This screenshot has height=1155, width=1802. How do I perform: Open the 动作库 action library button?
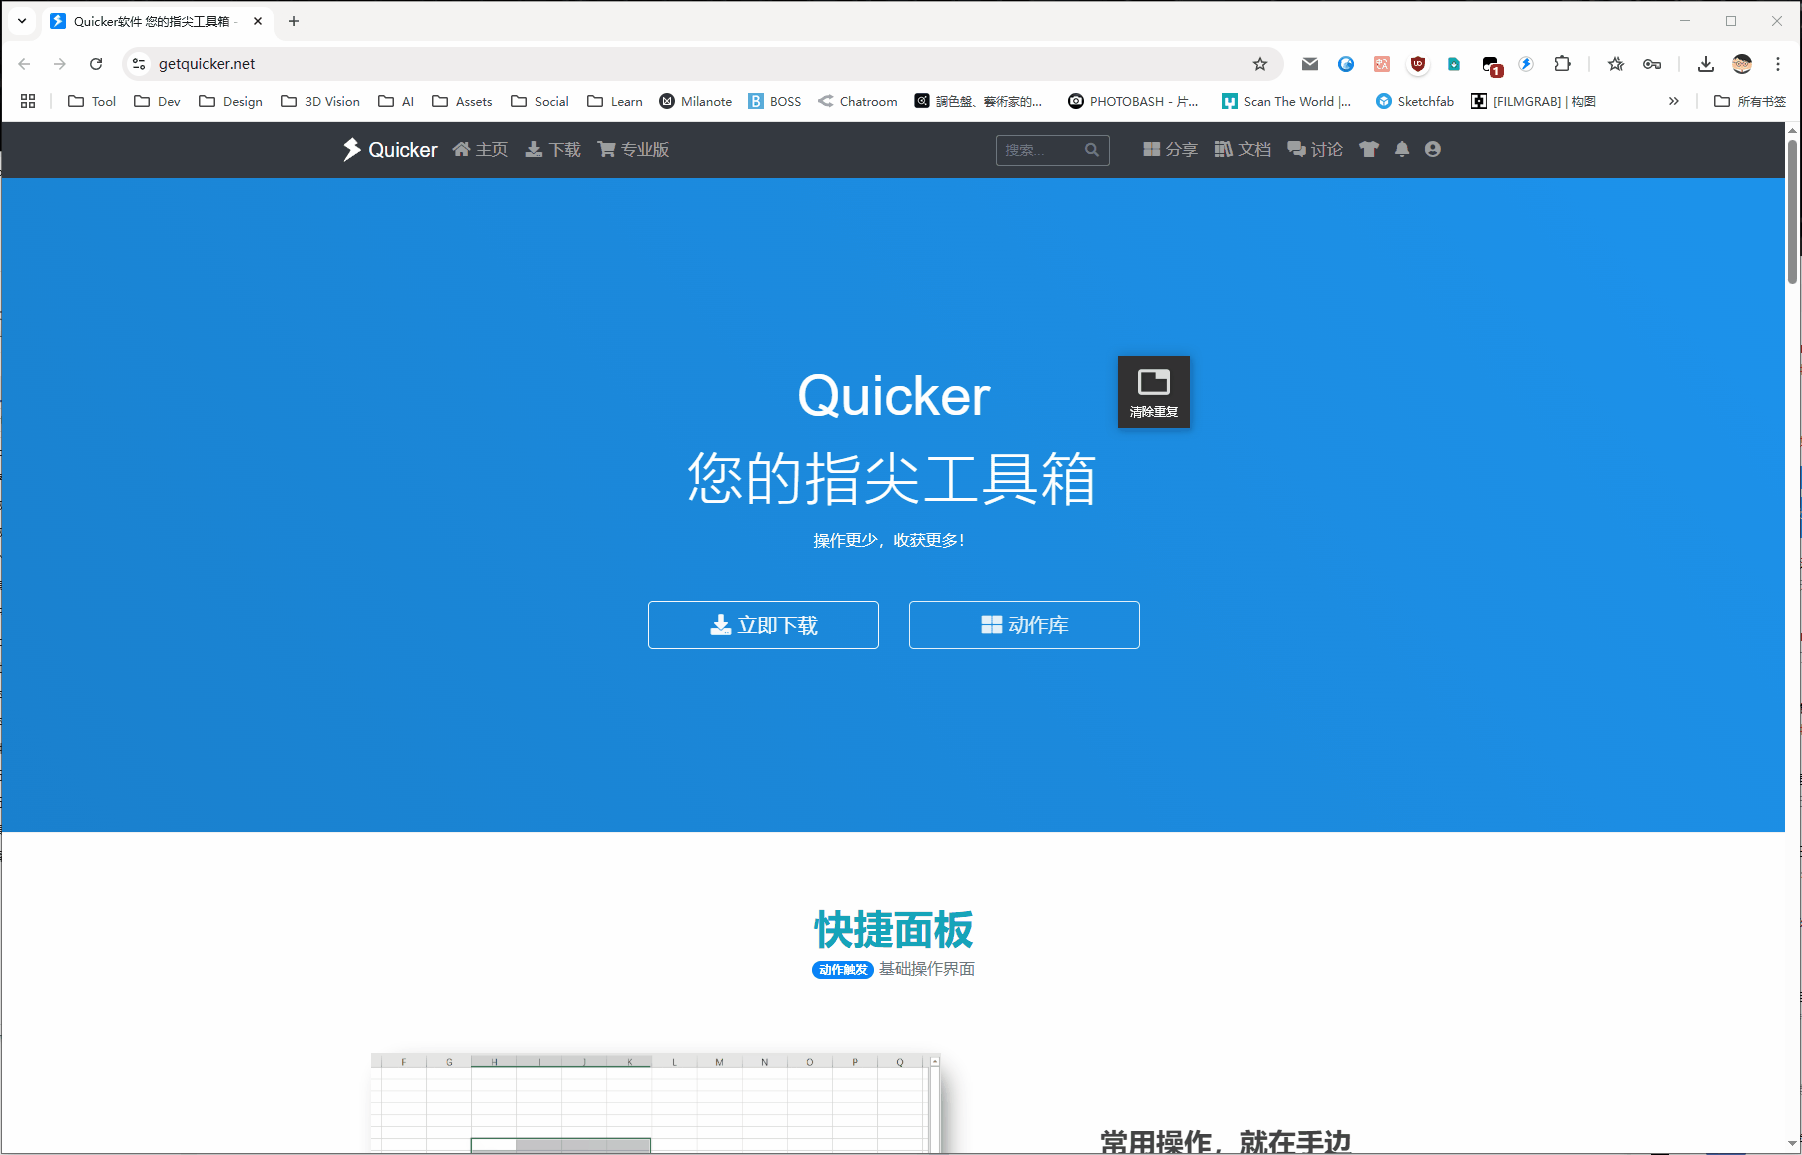point(1024,625)
